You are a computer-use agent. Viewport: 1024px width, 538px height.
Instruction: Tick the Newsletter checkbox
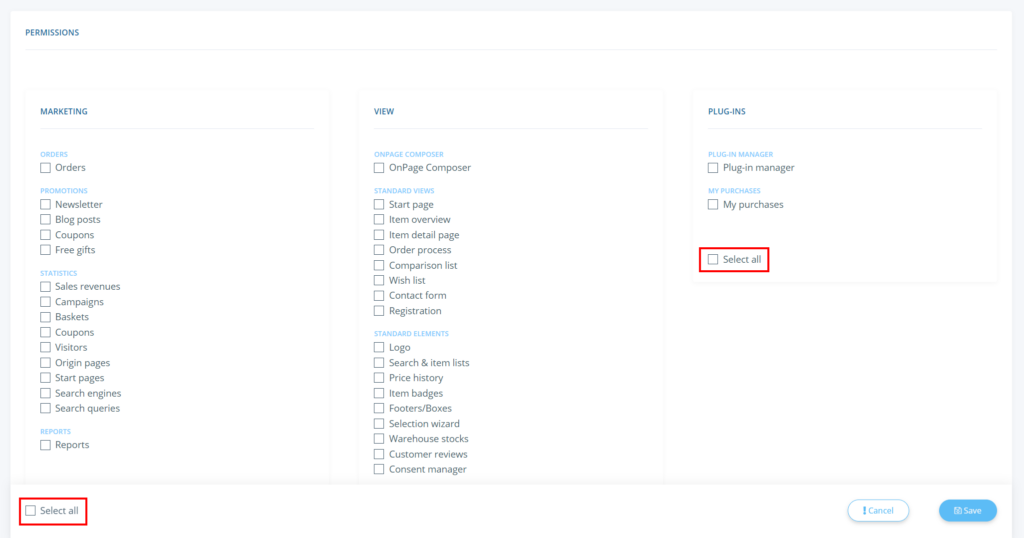click(45, 204)
